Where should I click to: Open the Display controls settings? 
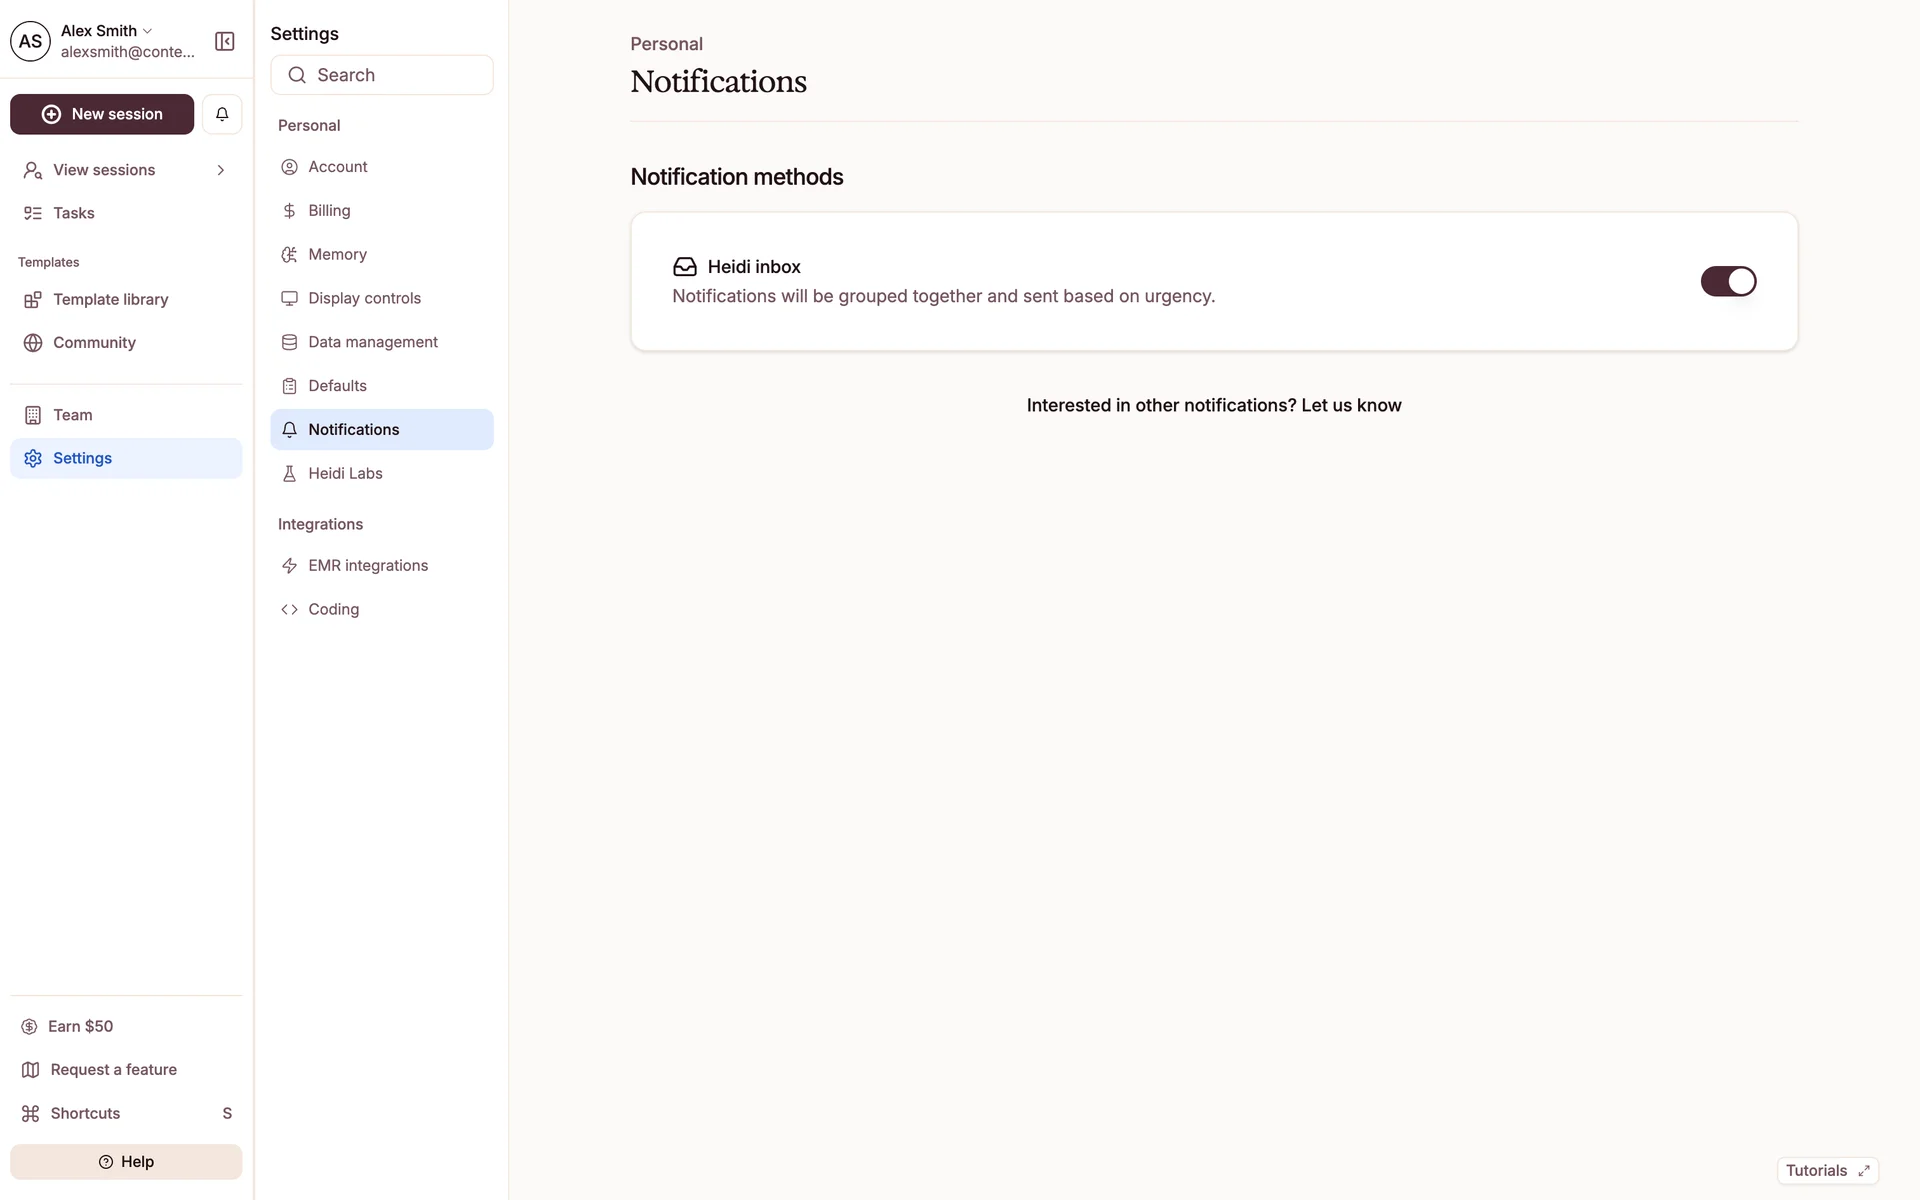[364, 298]
